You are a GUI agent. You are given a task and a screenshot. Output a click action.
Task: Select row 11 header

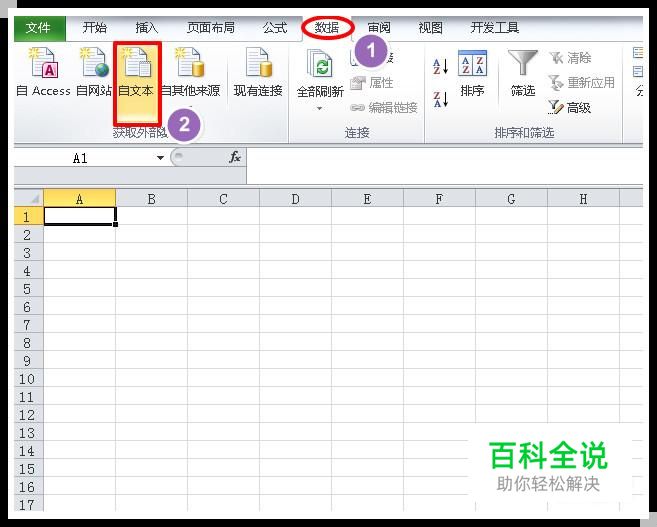28,397
